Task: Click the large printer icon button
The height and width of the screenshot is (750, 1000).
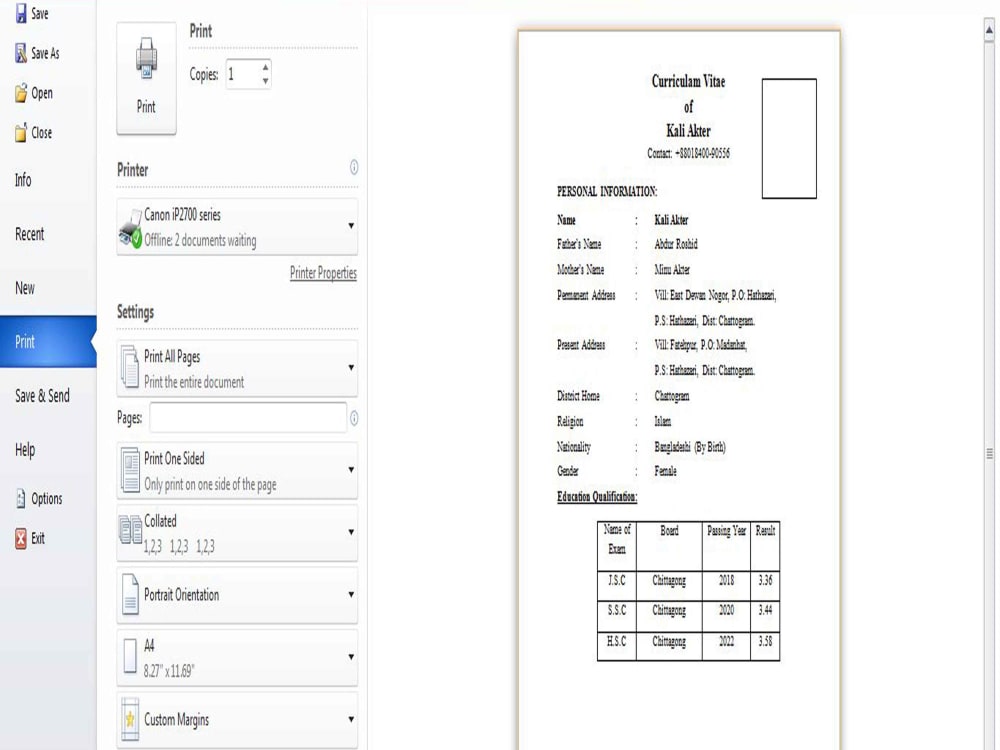Action: coord(146,78)
